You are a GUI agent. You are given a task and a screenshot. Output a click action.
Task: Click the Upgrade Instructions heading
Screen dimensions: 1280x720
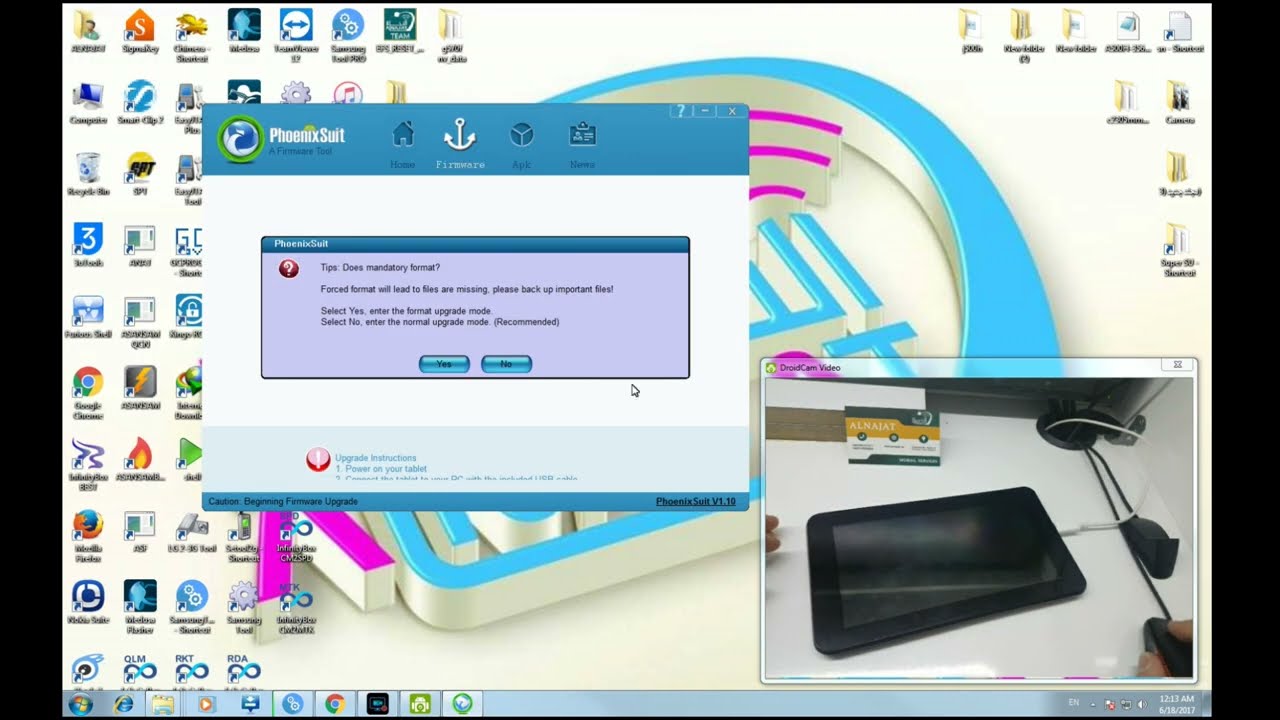tap(375, 458)
